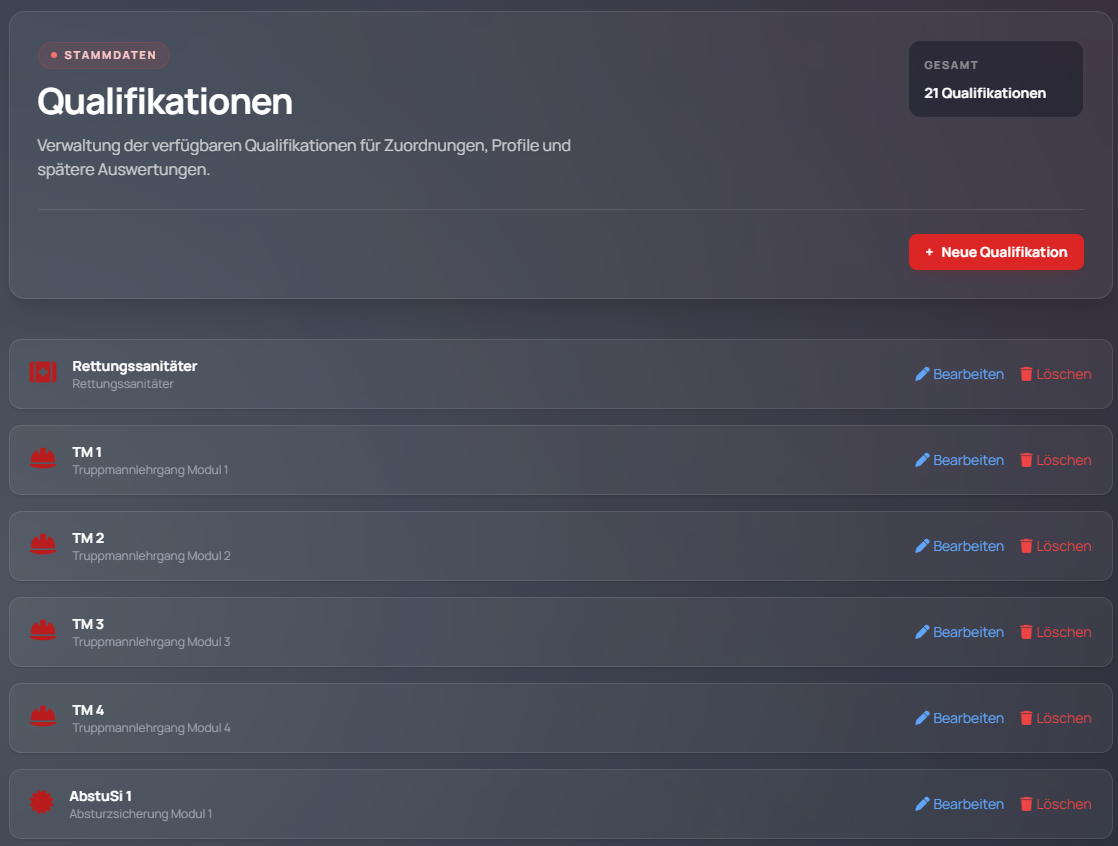Viewport: 1118px width, 846px height.
Task: Click the pencil icon beside Rettungssanitäter Bearbeiten
Action: tap(922, 373)
